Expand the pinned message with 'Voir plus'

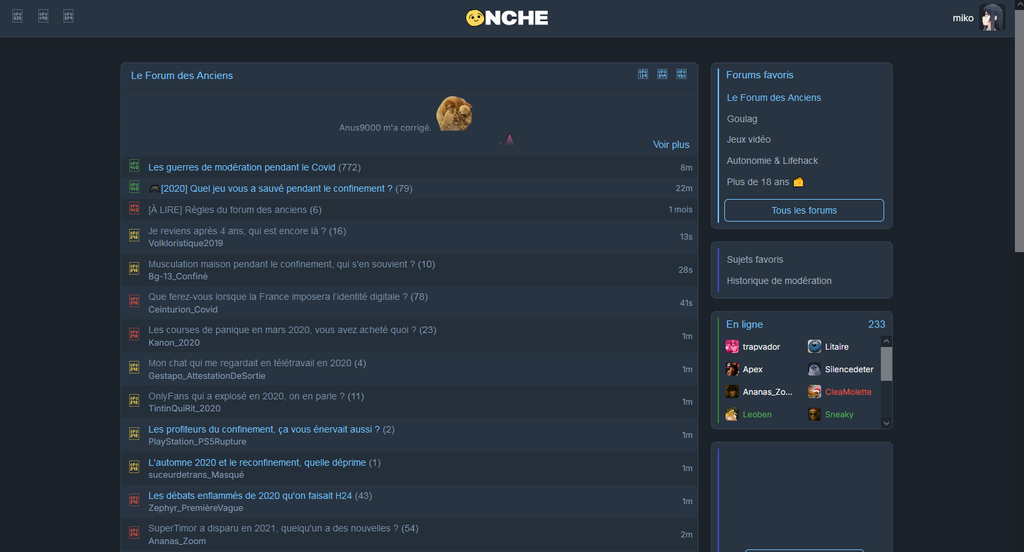(670, 144)
